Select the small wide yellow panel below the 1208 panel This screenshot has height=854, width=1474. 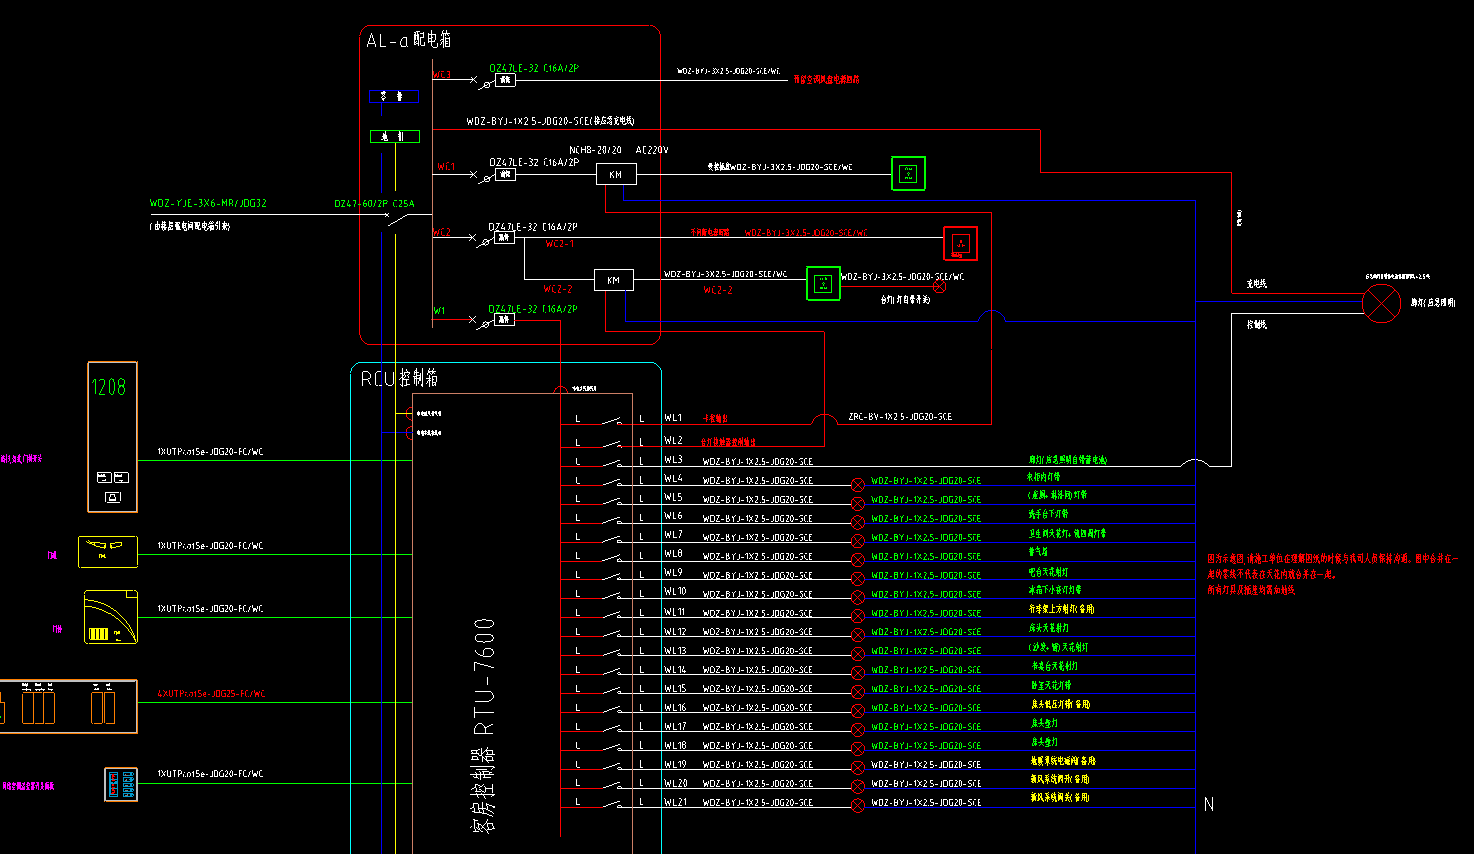[108, 552]
